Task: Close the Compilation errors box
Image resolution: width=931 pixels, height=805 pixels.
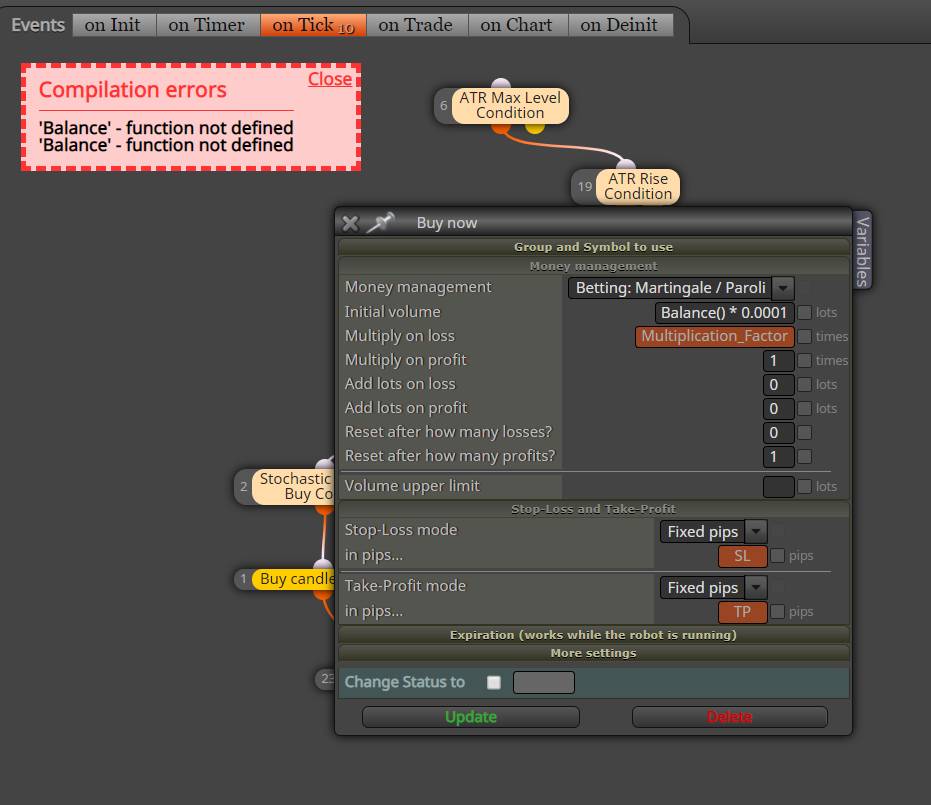Action: point(330,79)
